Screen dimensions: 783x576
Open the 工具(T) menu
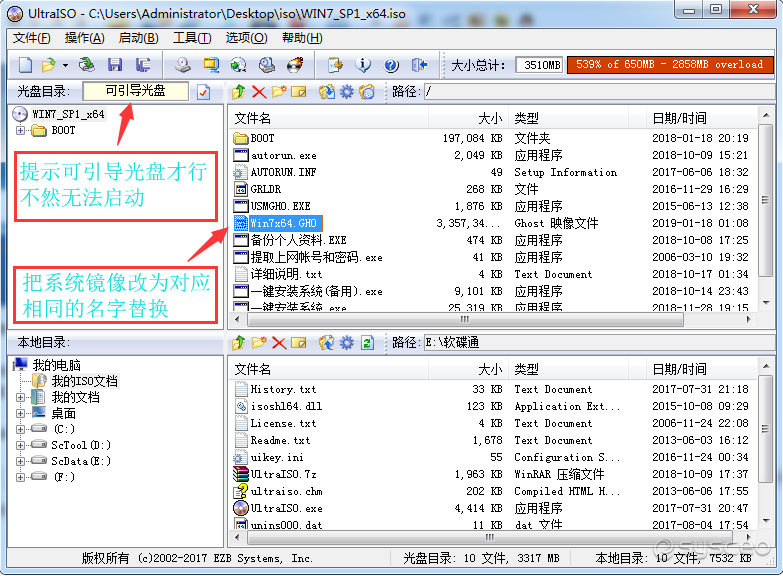click(x=192, y=38)
